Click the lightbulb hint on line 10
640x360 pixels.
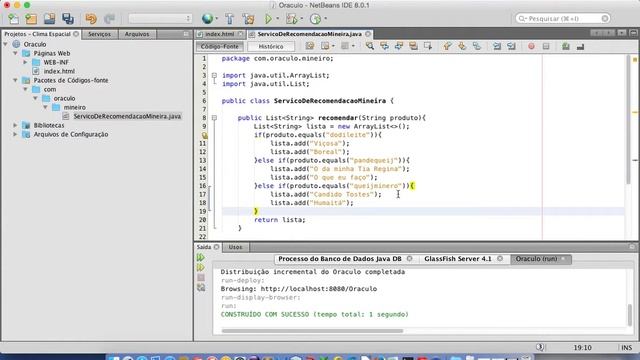pyautogui.click(x=204, y=135)
